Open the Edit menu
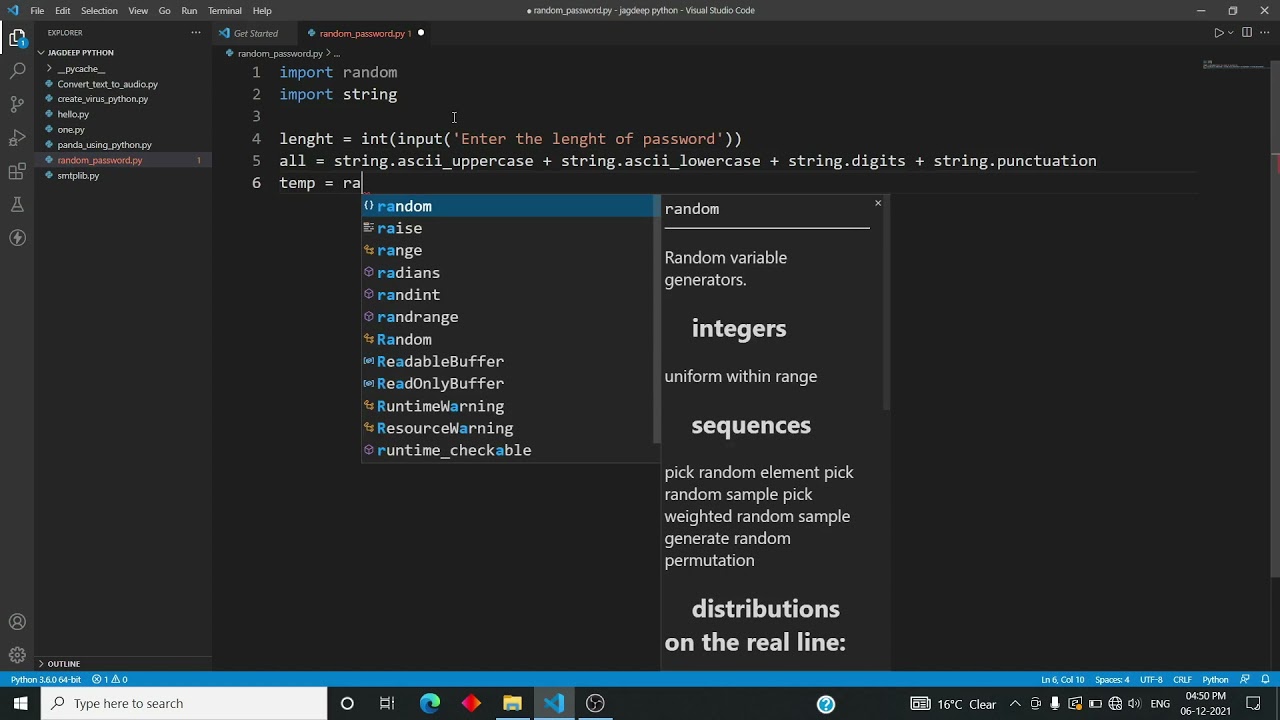This screenshot has height=720, width=1280. [x=63, y=10]
